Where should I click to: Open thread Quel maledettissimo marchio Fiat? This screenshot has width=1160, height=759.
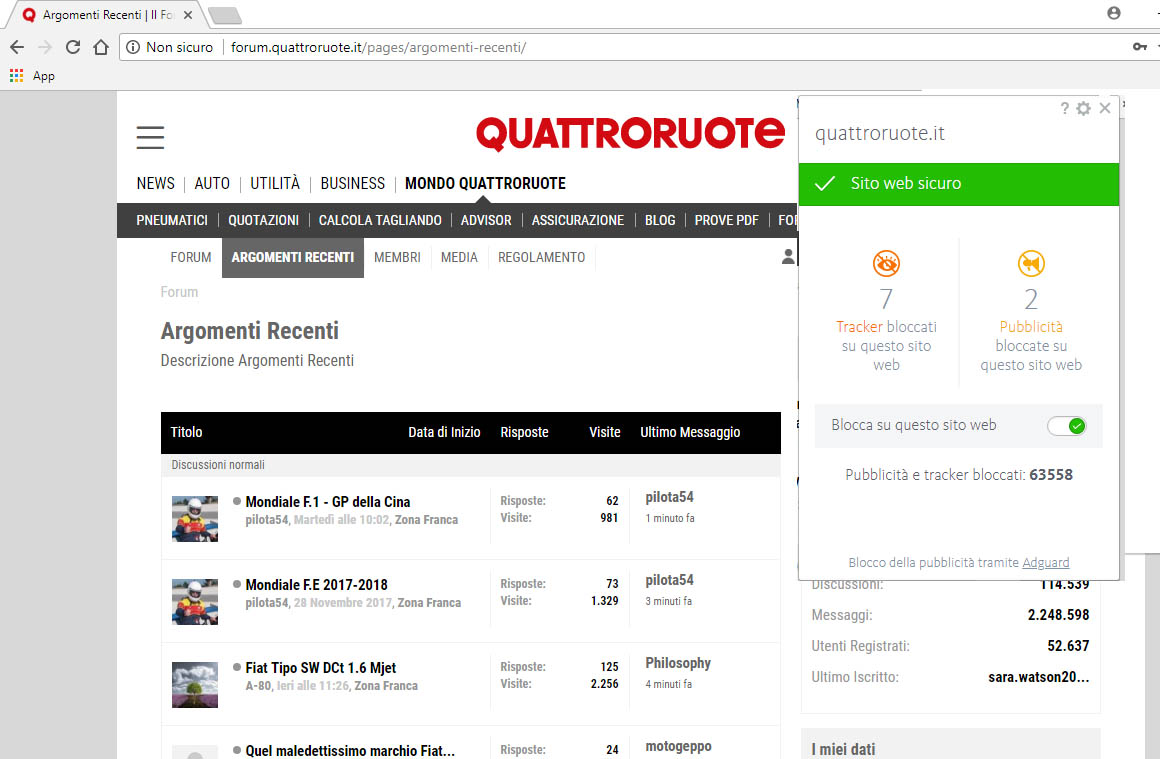tap(350, 750)
